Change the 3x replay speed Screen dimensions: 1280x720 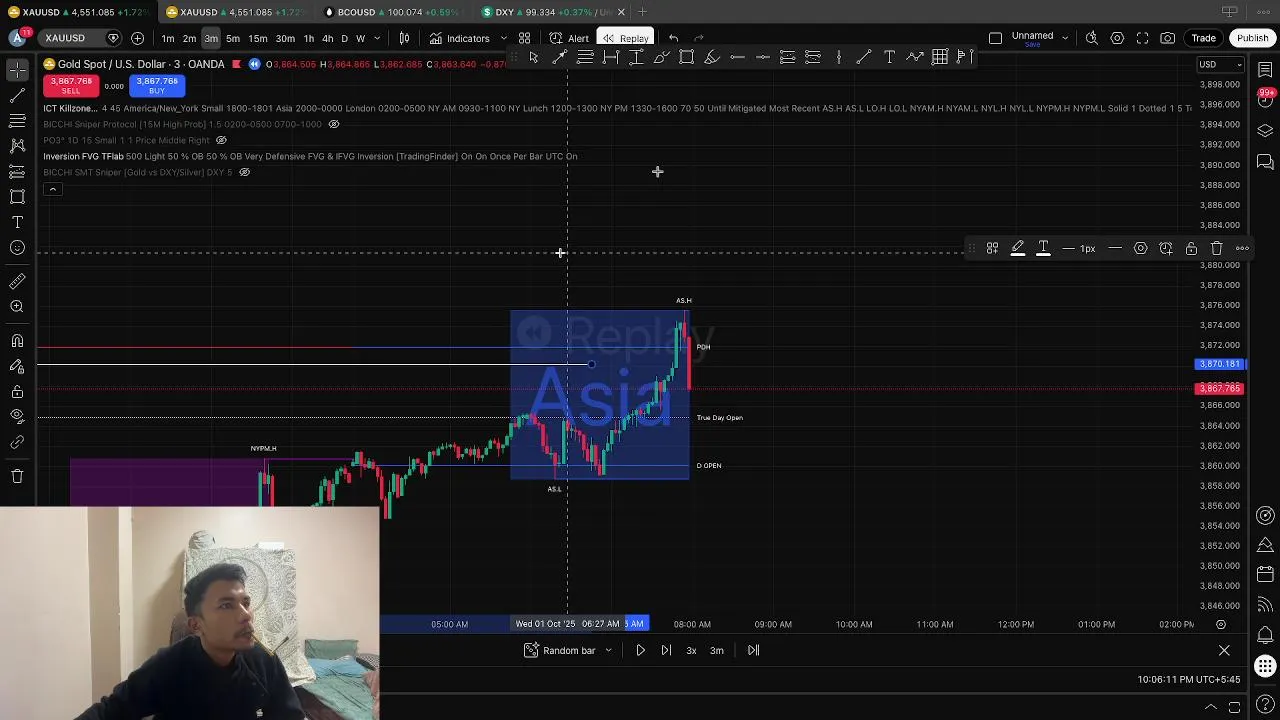691,651
